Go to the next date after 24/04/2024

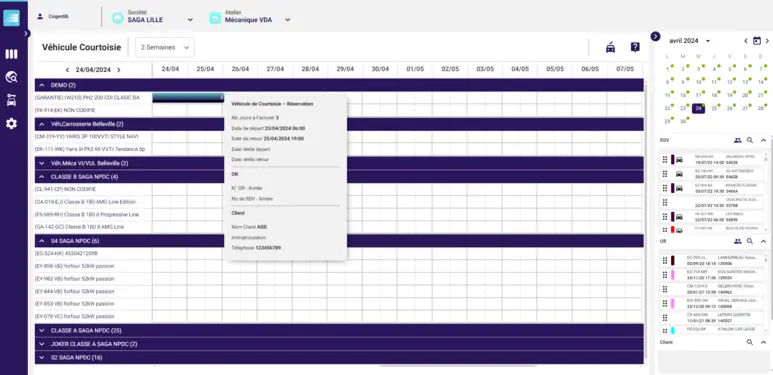(x=119, y=70)
